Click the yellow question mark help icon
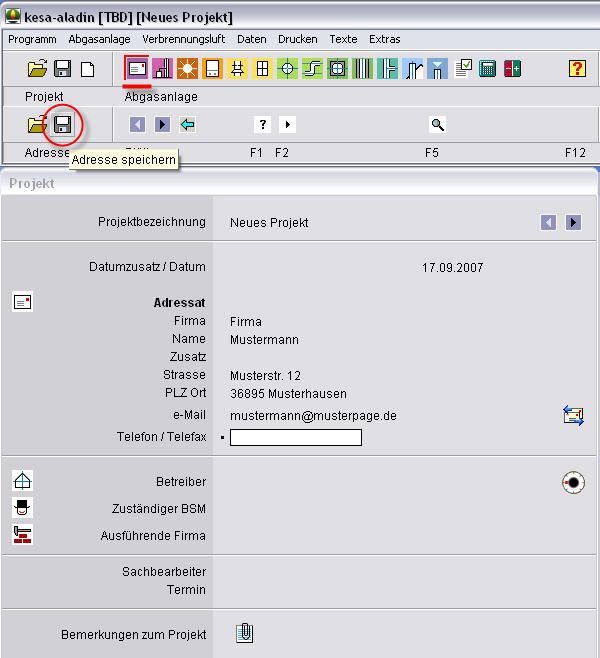The height and width of the screenshot is (658, 600). (x=577, y=69)
